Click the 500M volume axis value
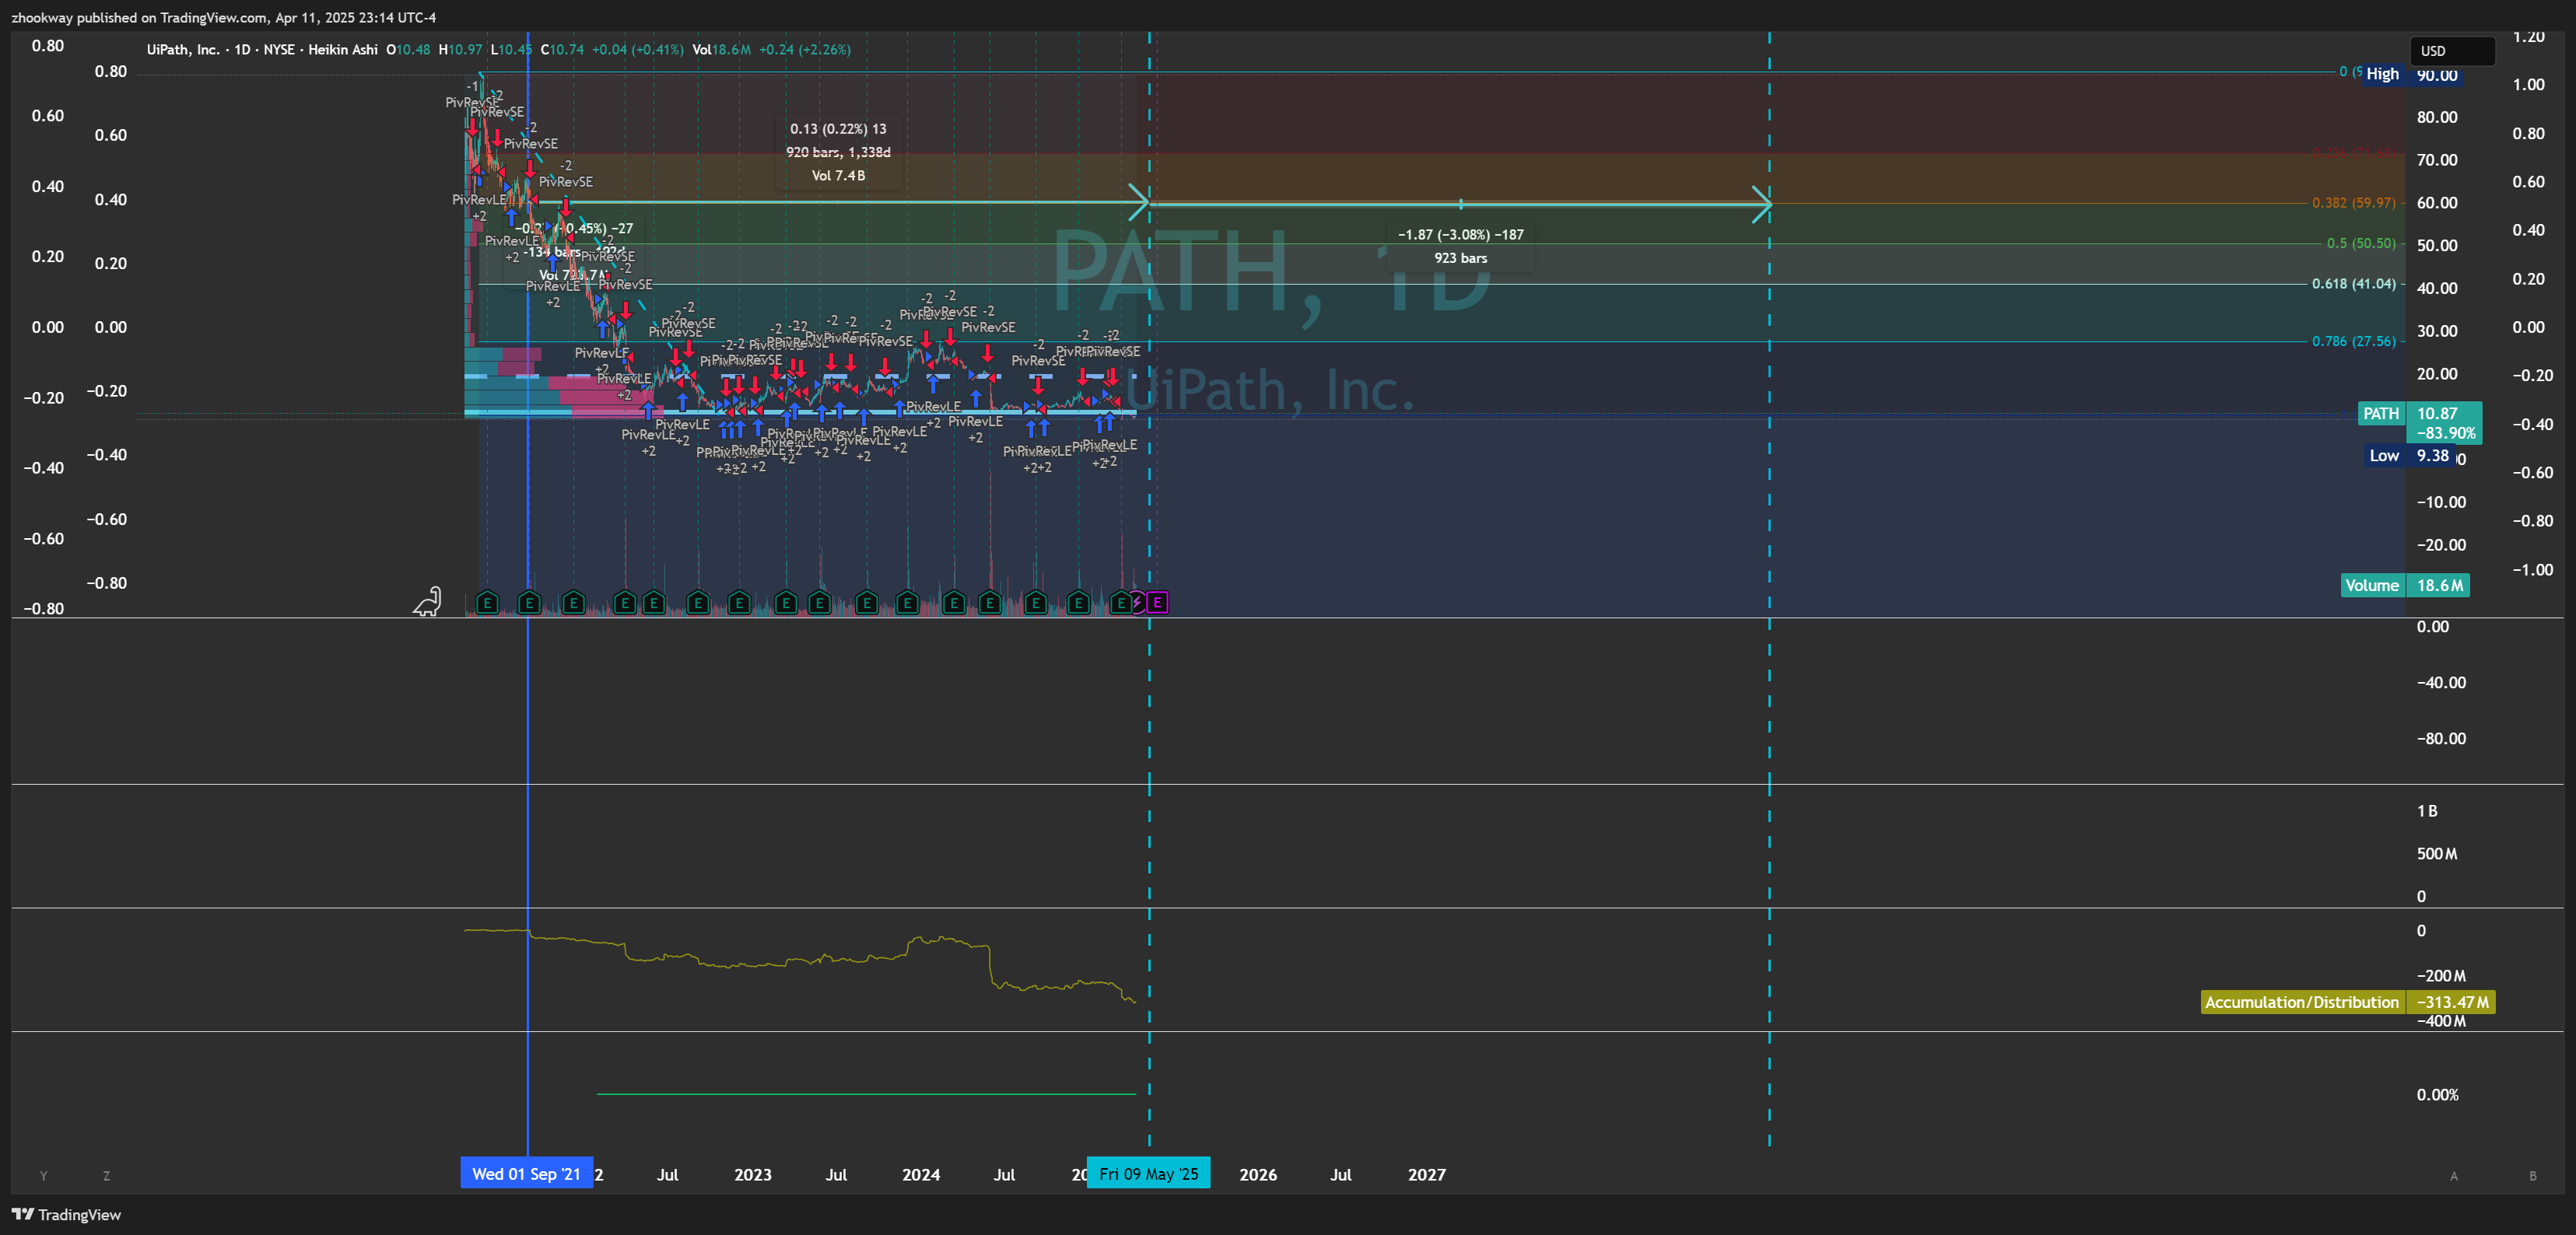2576x1235 pixels. tap(2437, 853)
